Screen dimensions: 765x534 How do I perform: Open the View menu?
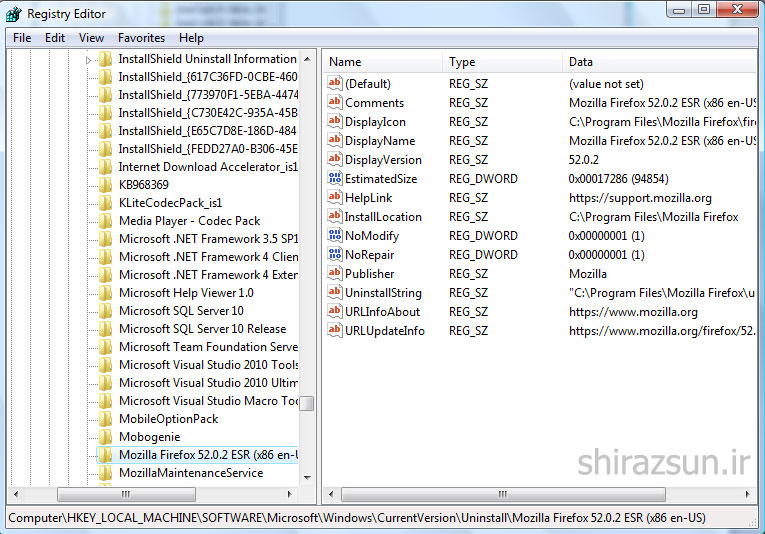(91, 38)
